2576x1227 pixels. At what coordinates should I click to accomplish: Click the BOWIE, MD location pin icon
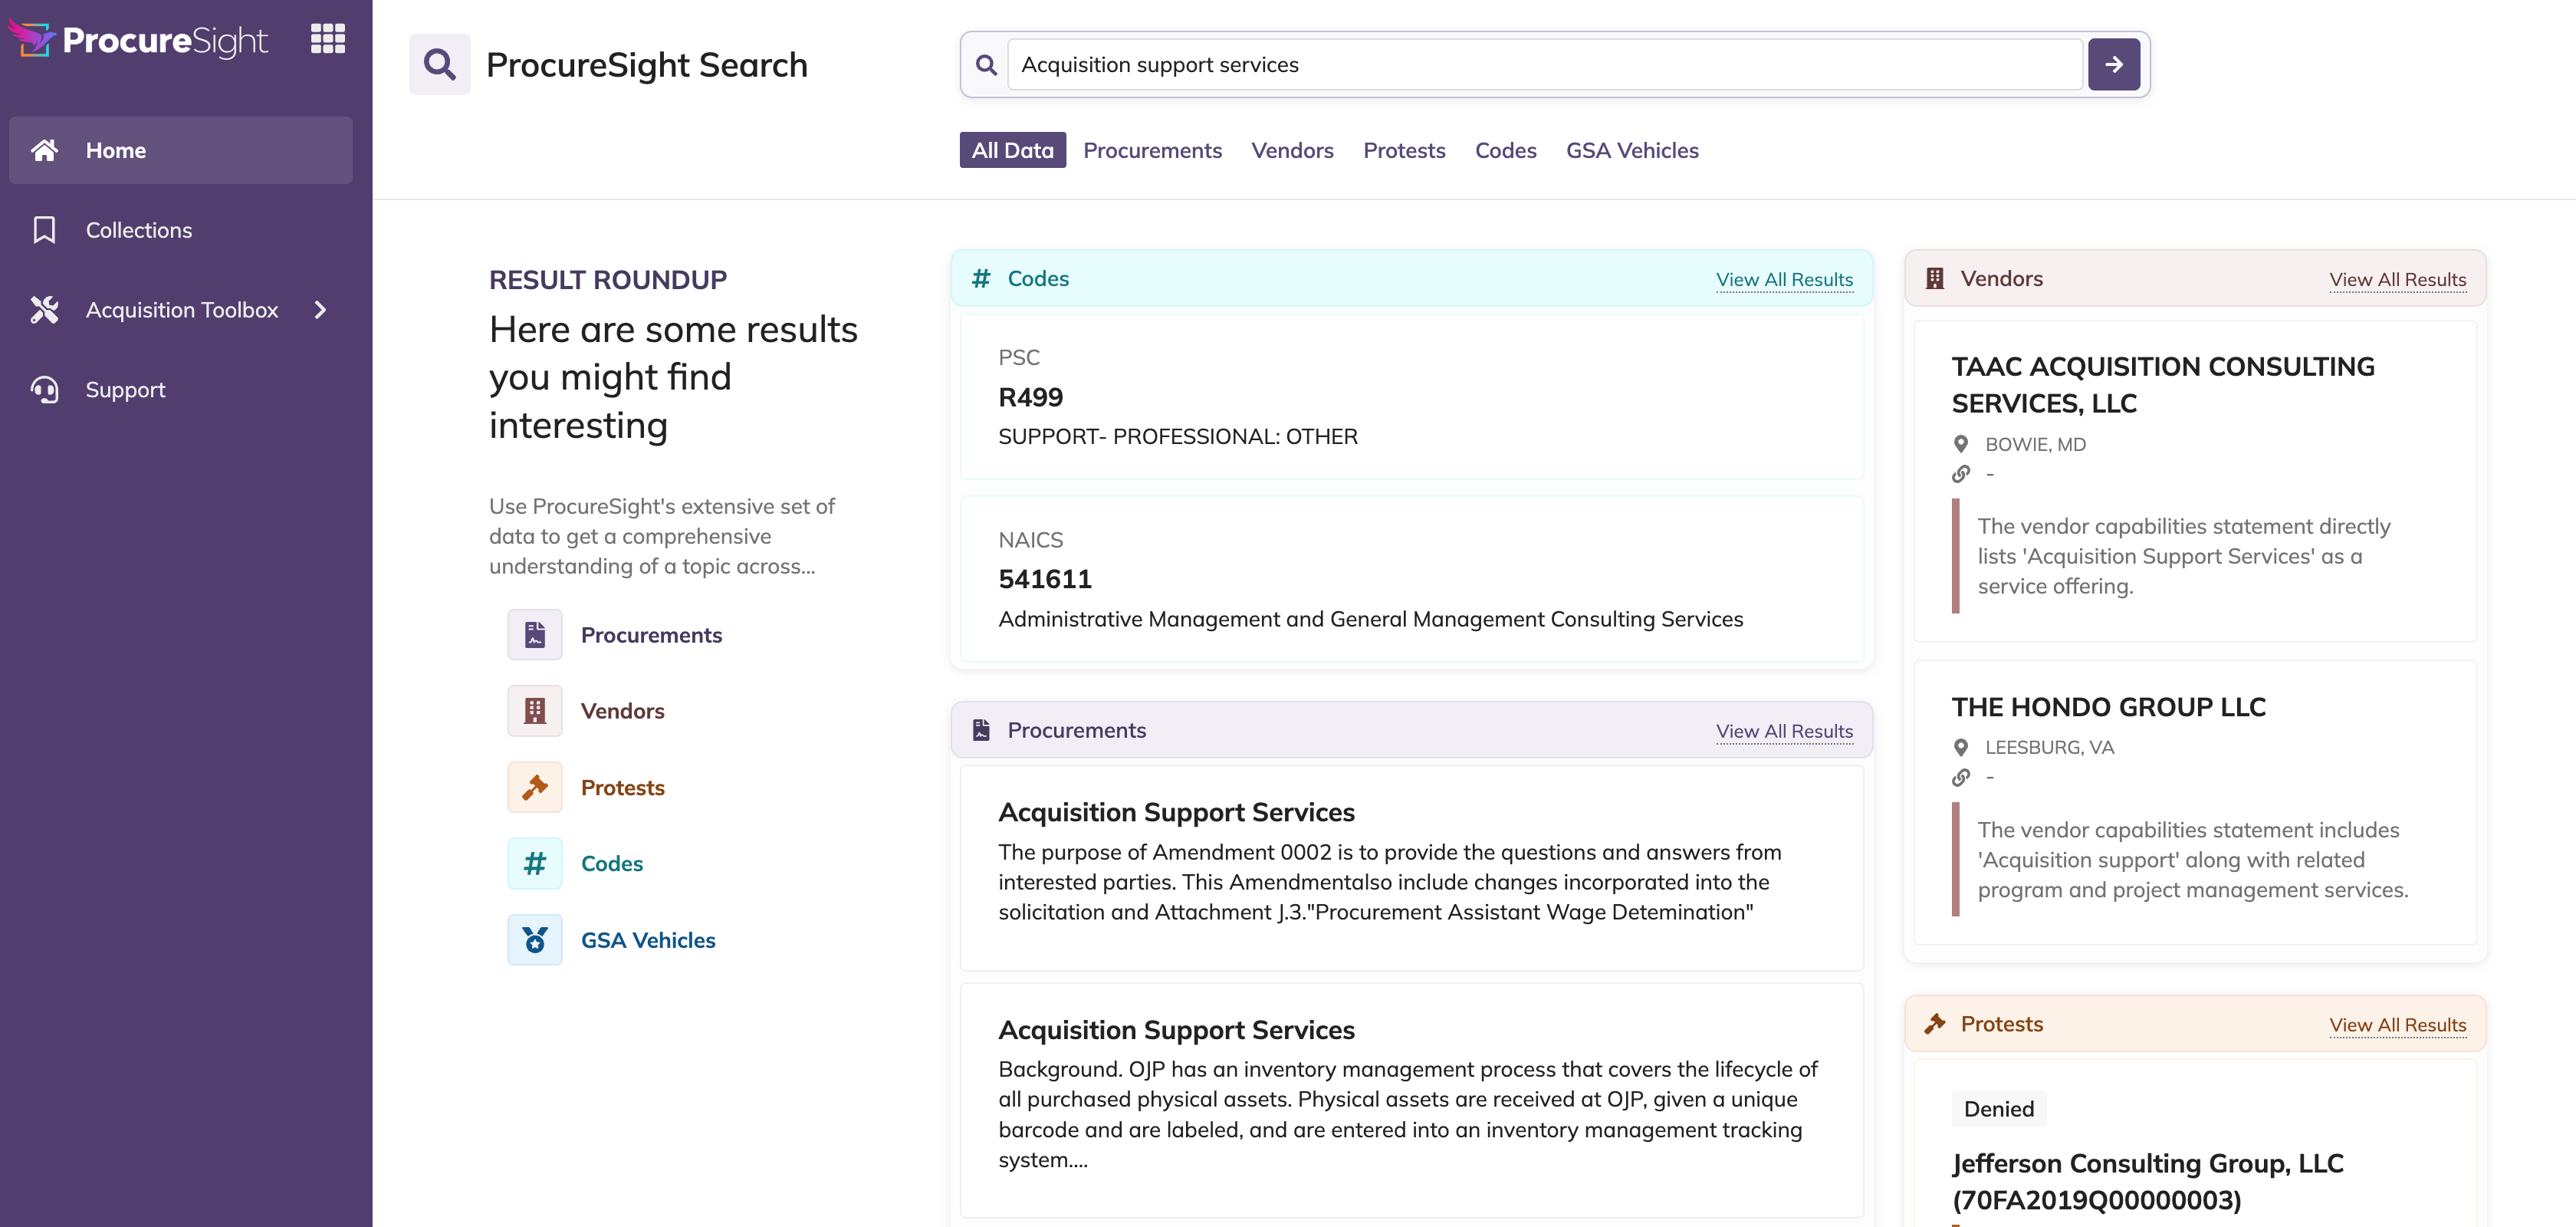tap(1960, 444)
